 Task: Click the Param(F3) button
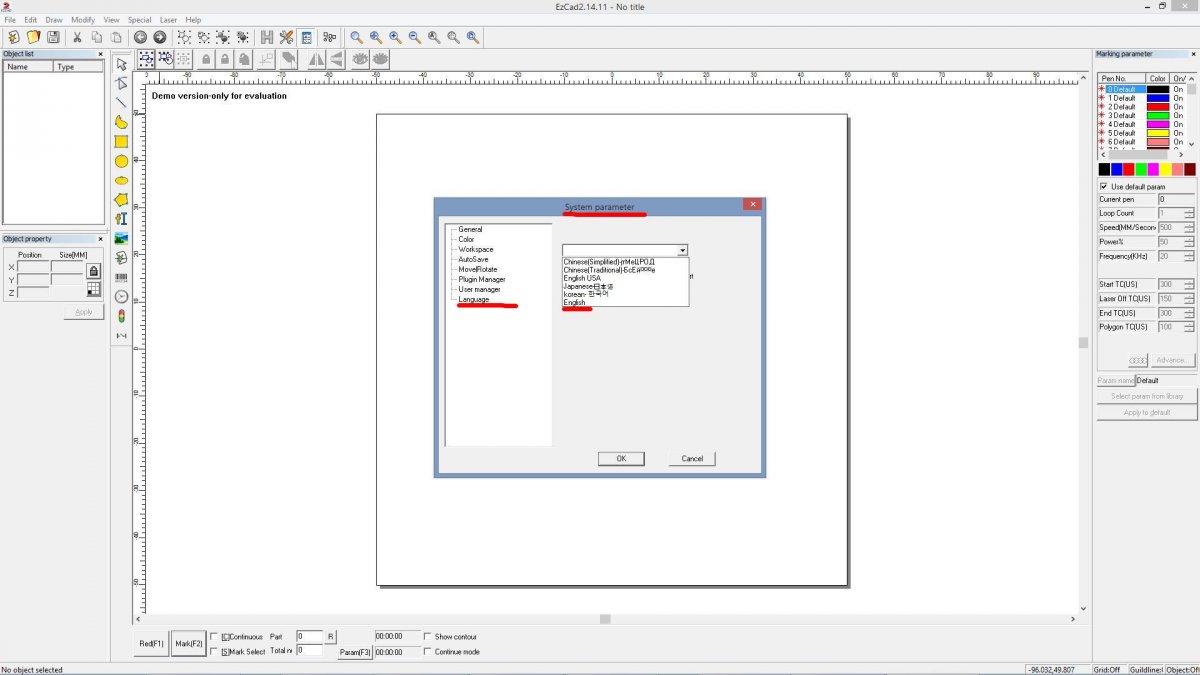pos(355,652)
